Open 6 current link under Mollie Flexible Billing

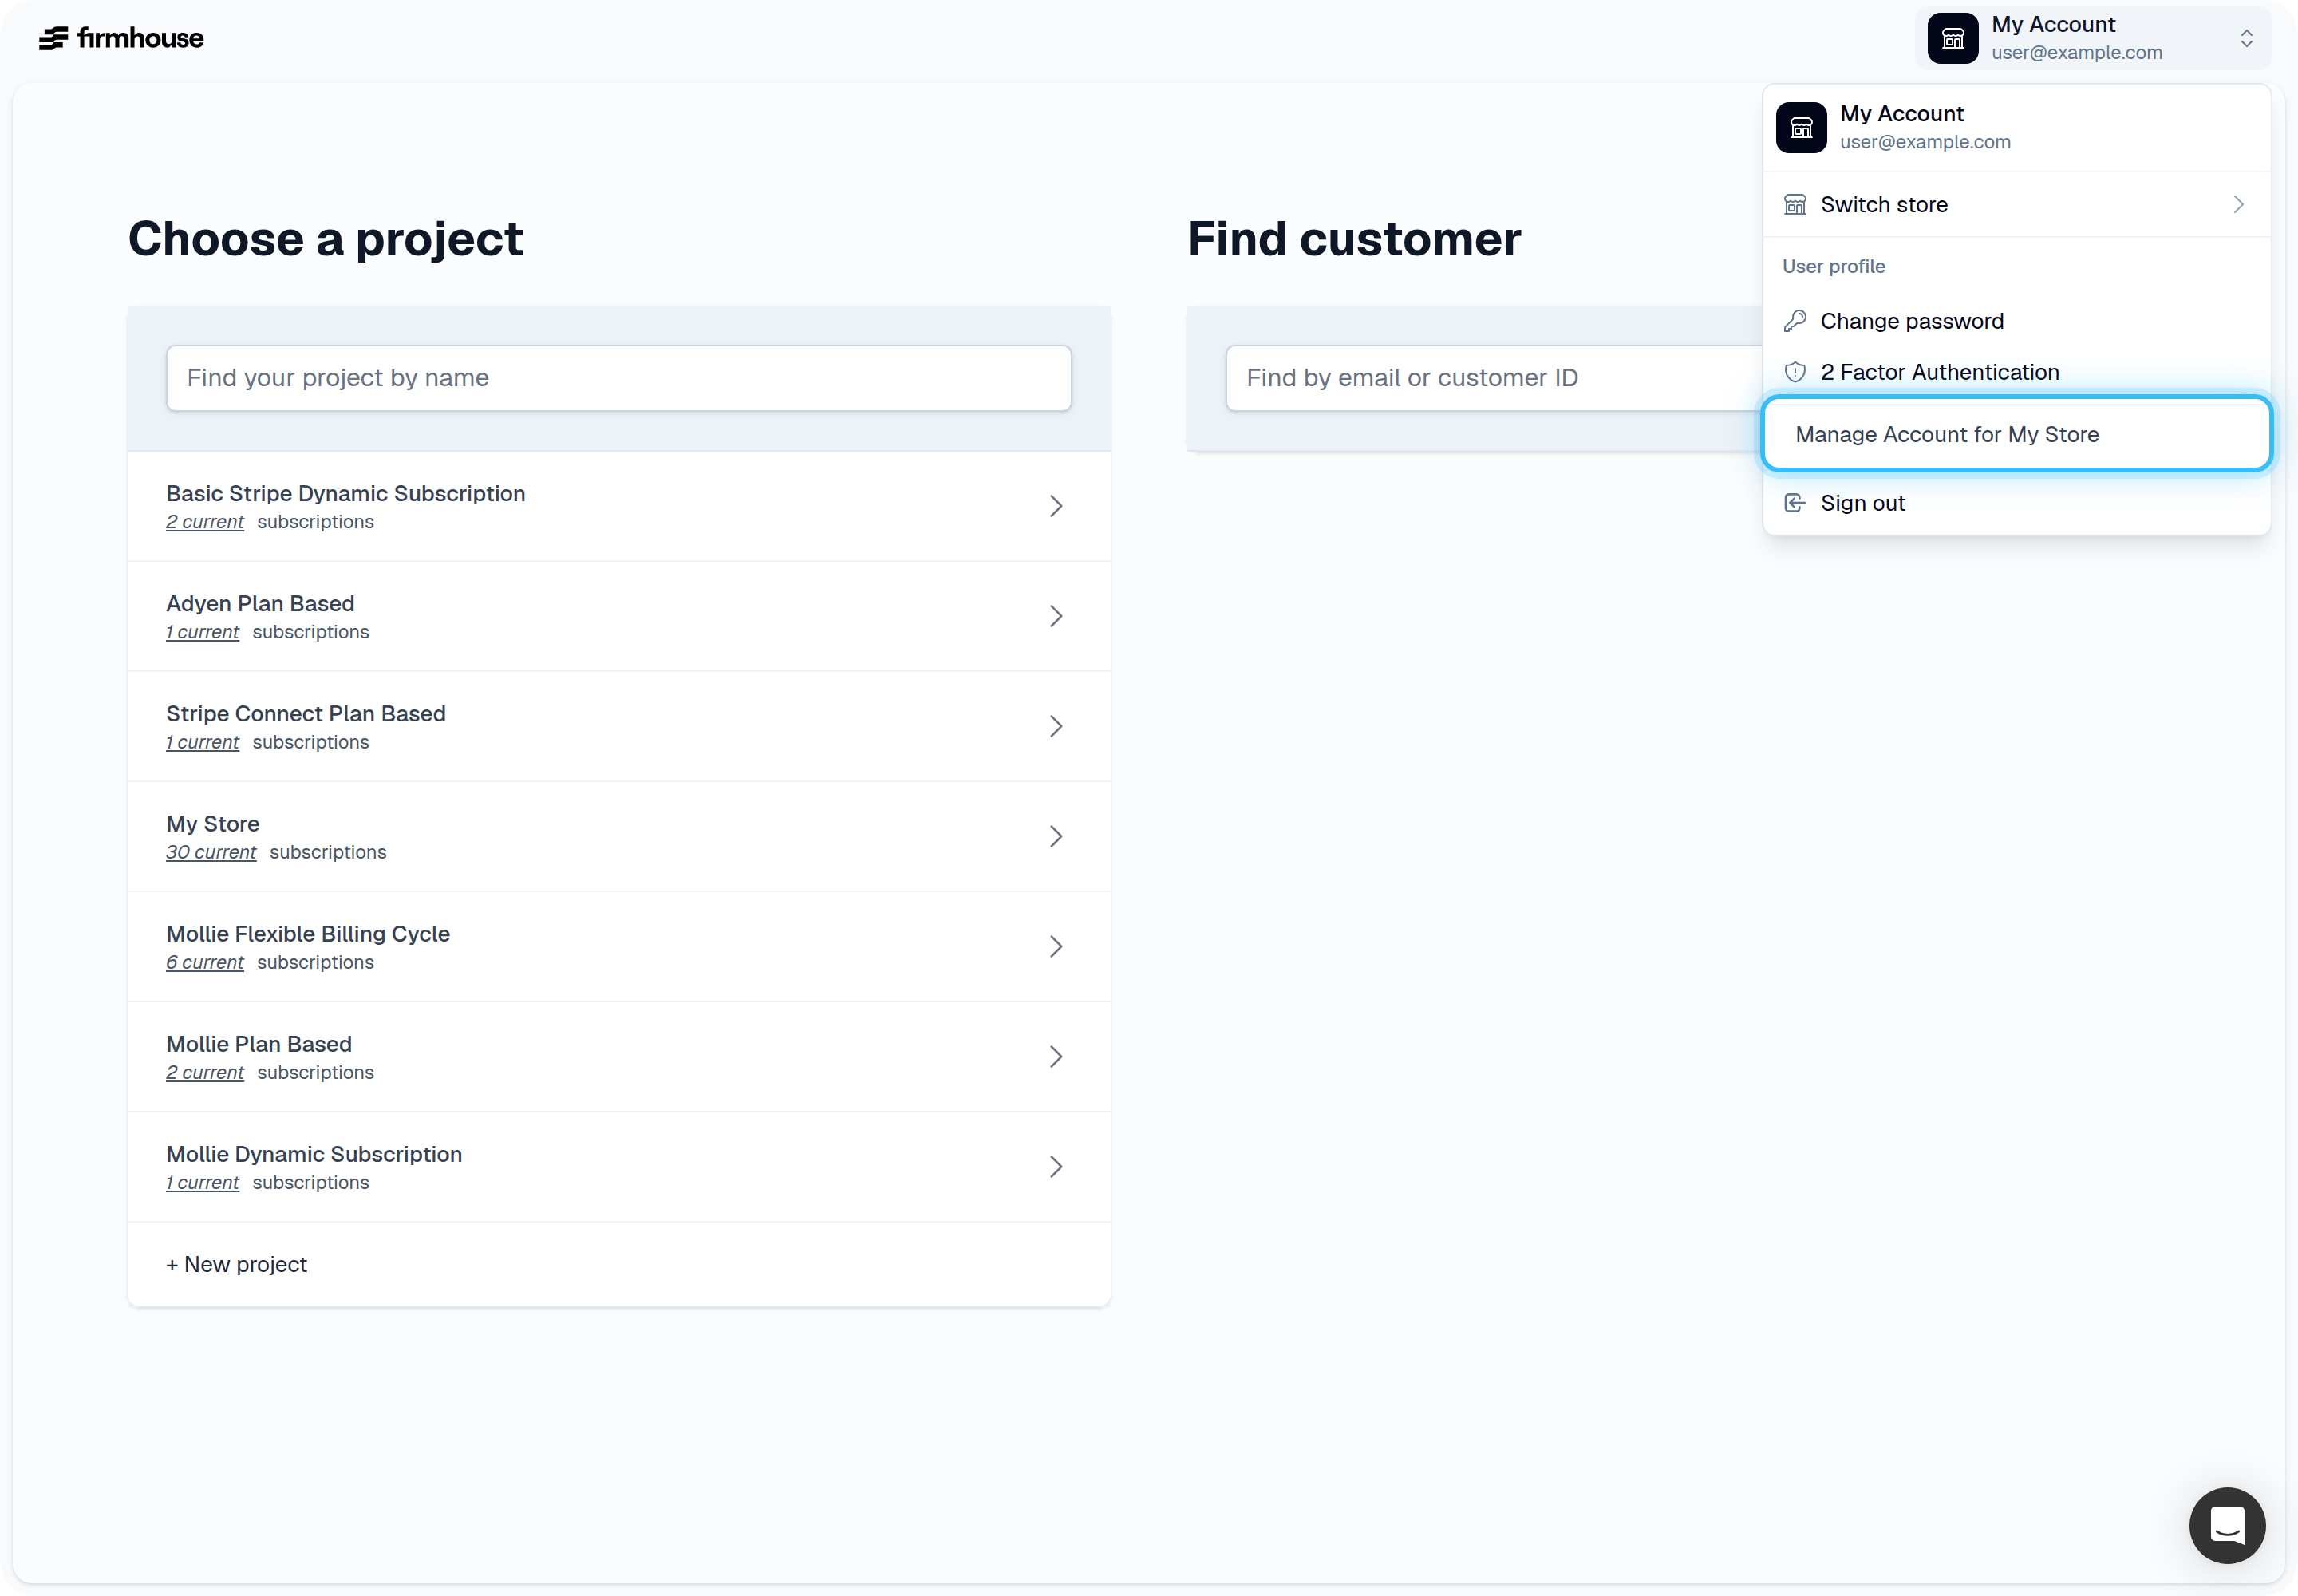(x=205, y=962)
